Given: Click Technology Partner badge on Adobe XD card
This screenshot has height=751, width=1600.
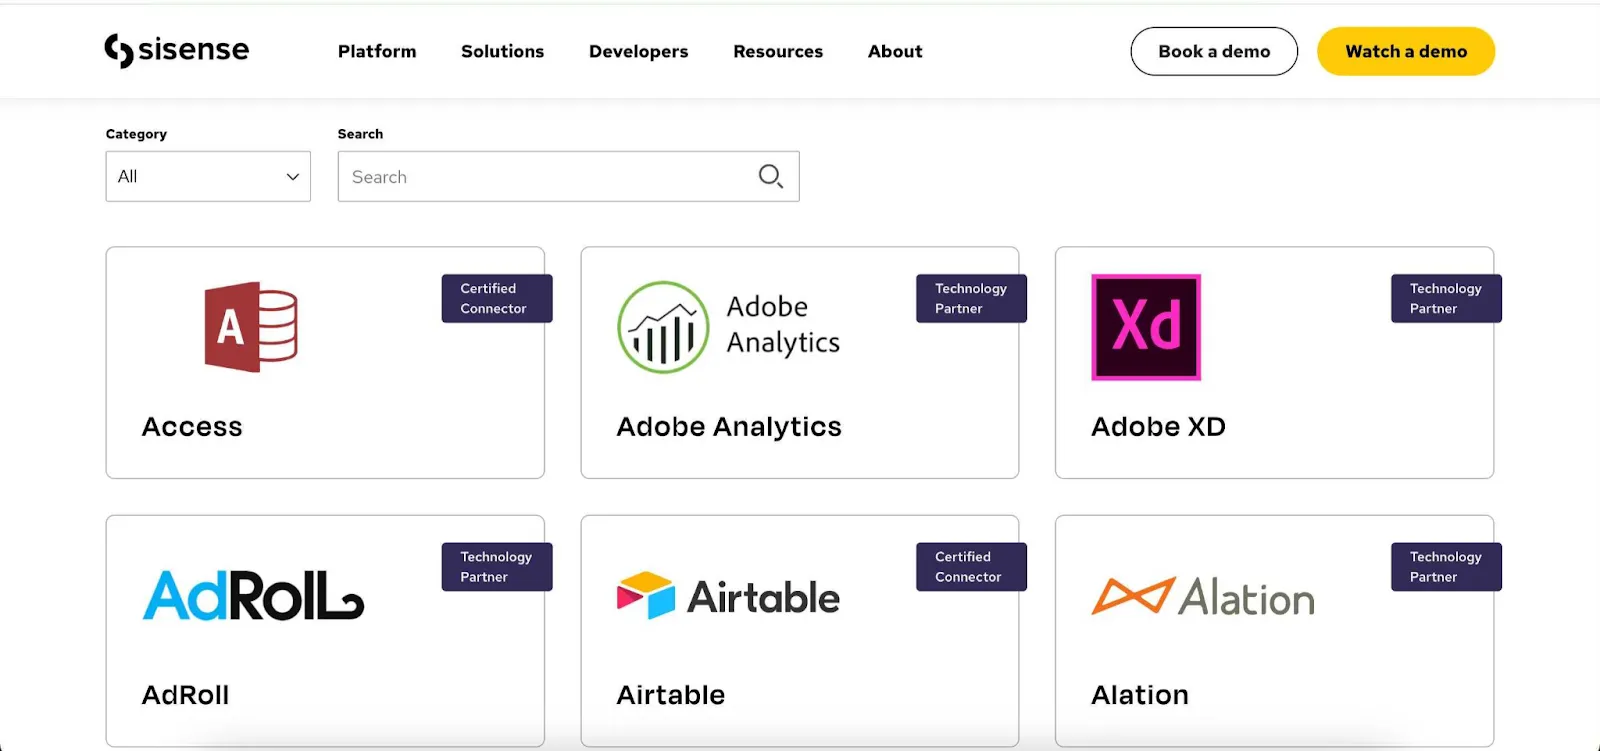Looking at the screenshot, I should pyautogui.click(x=1446, y=298).
